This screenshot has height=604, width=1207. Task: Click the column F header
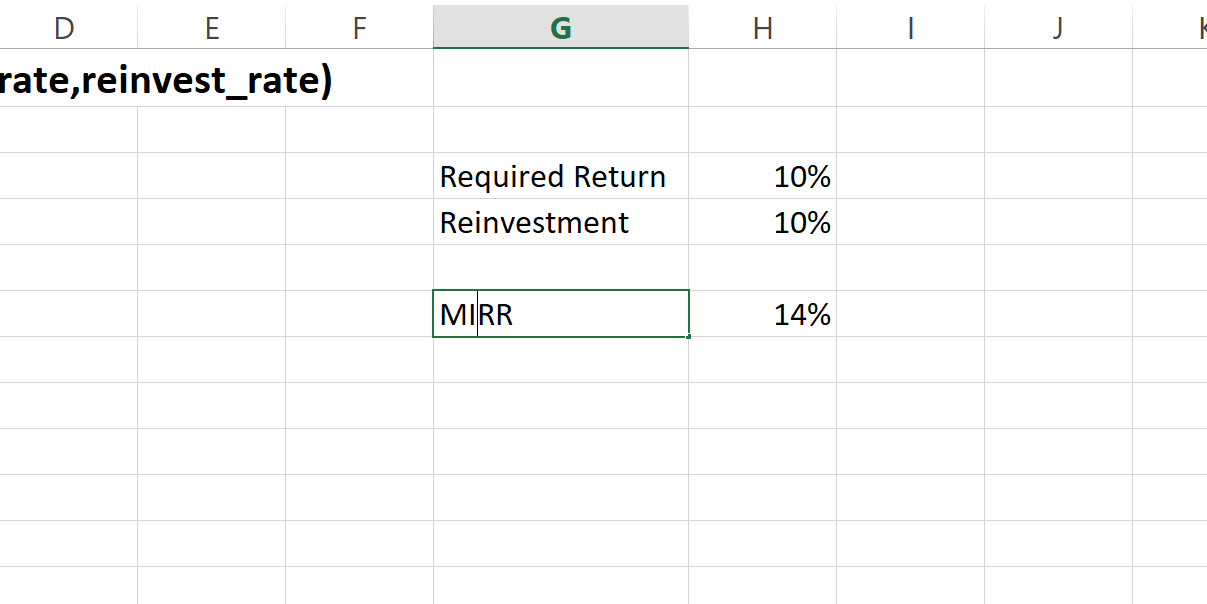pos(358,27)
